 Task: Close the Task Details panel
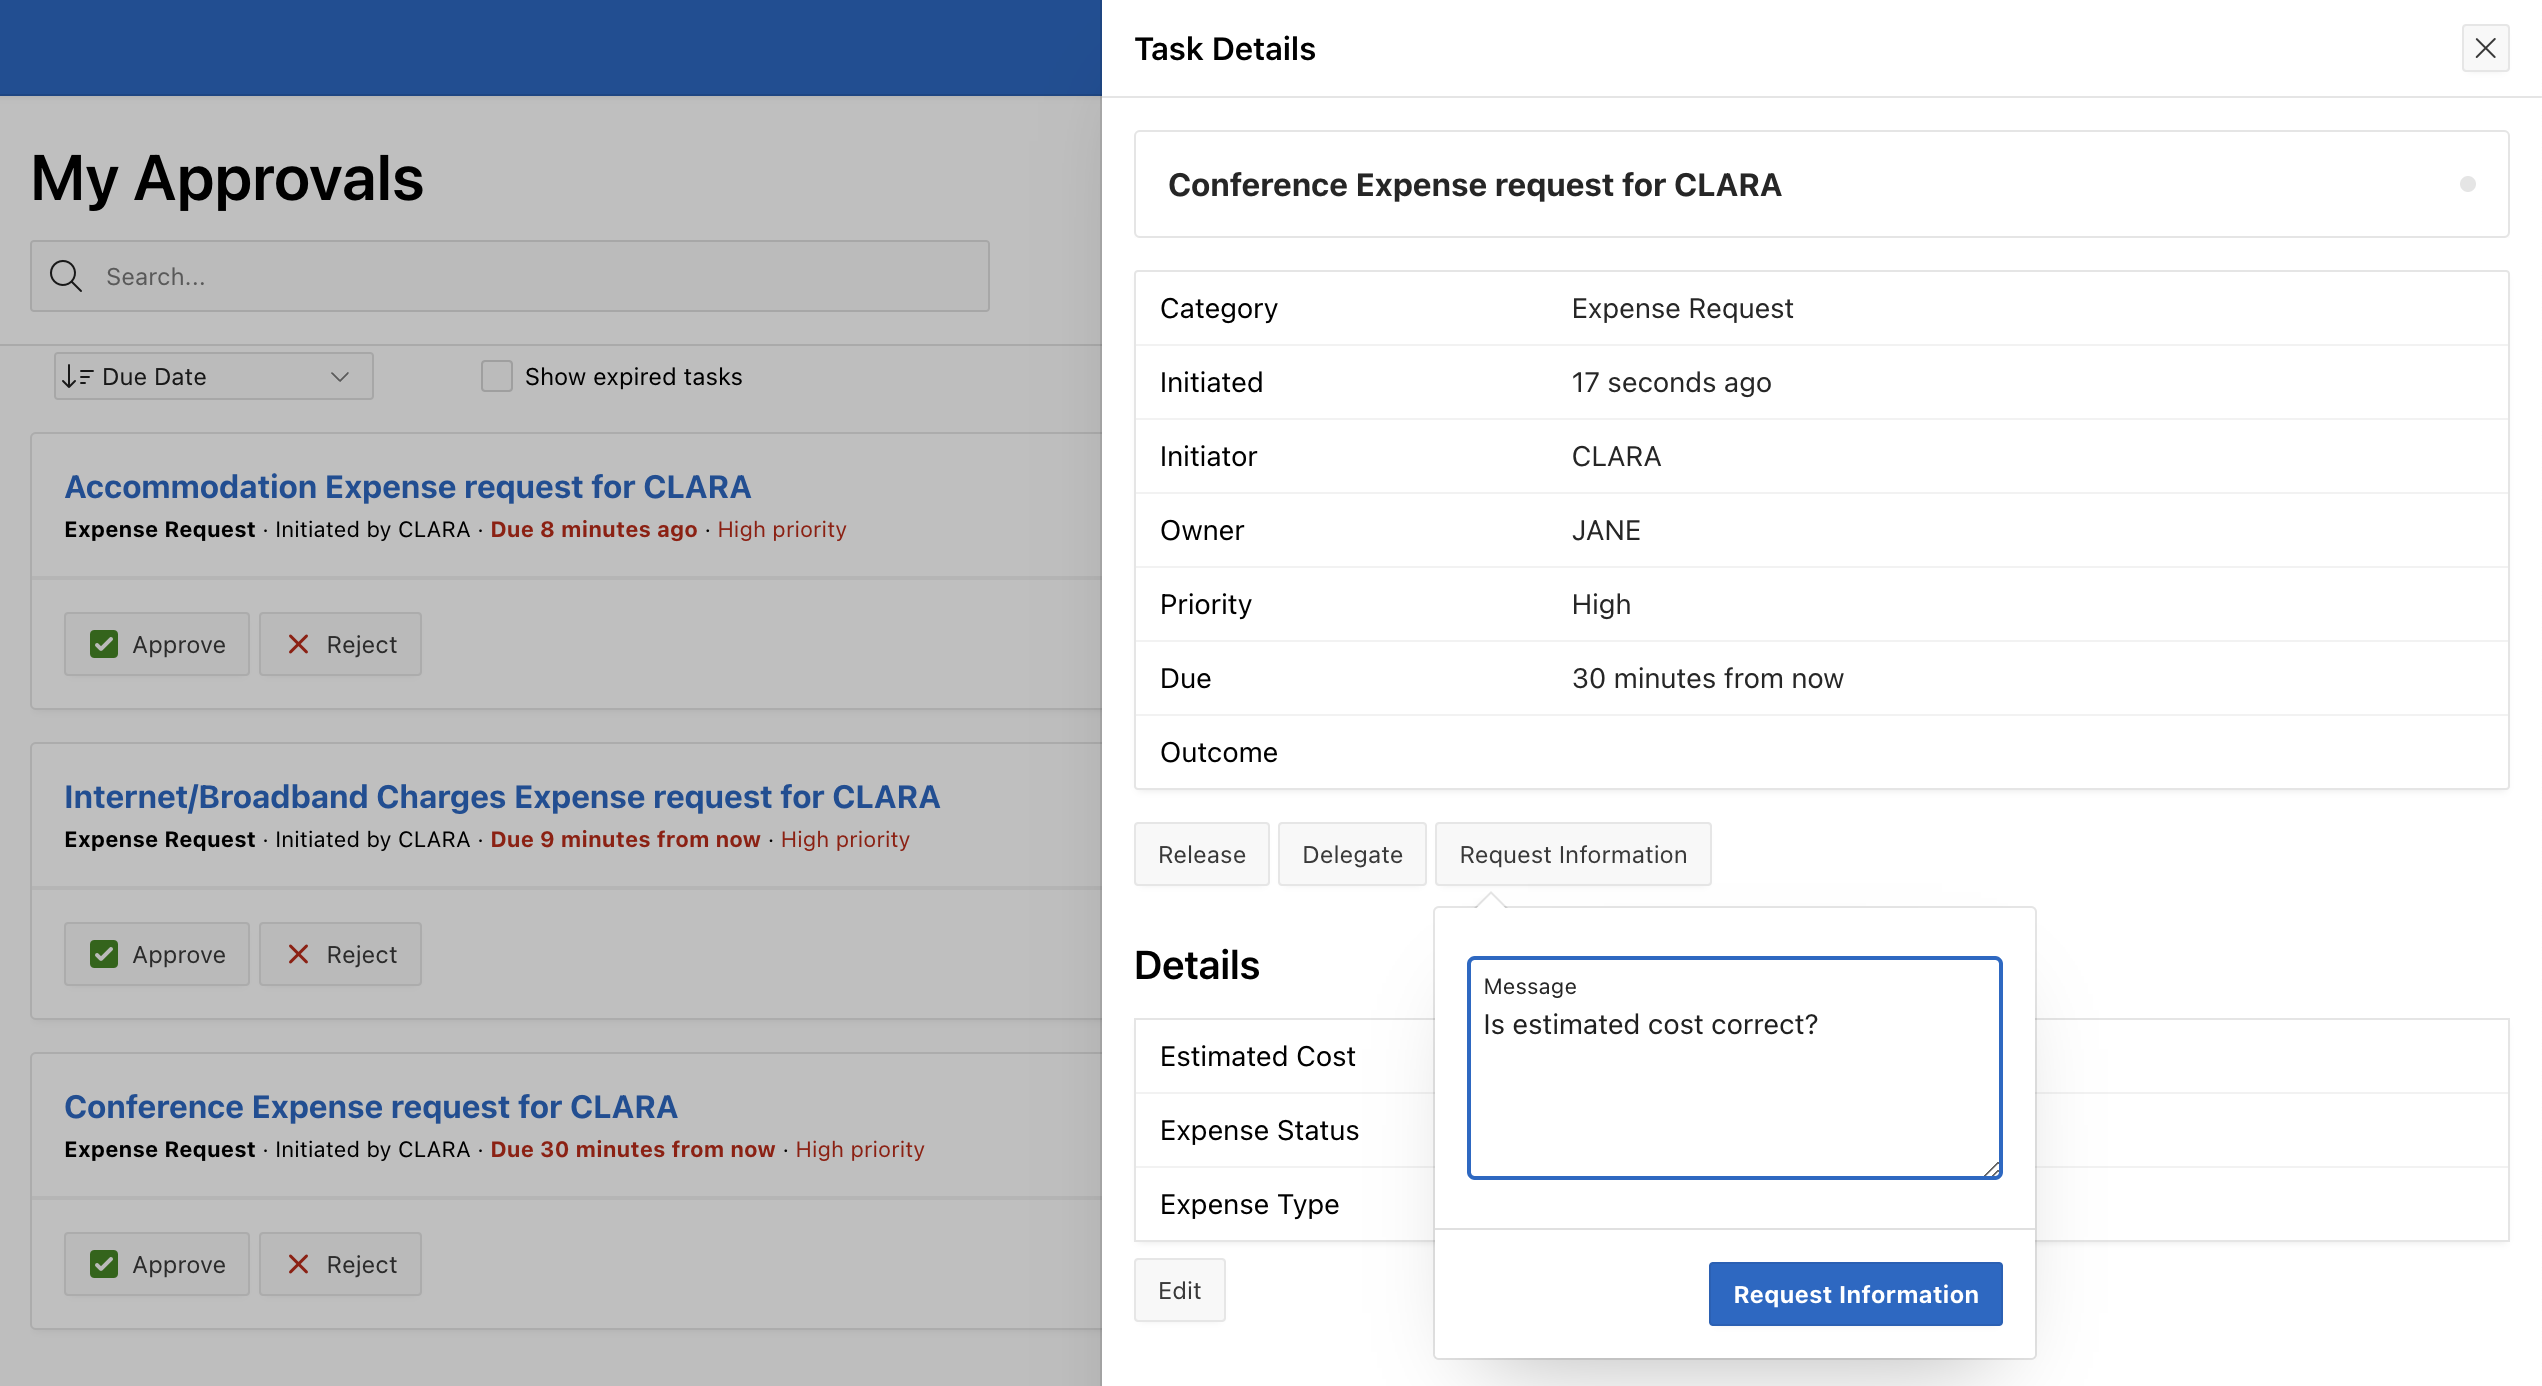click(x=2485, y=48)
